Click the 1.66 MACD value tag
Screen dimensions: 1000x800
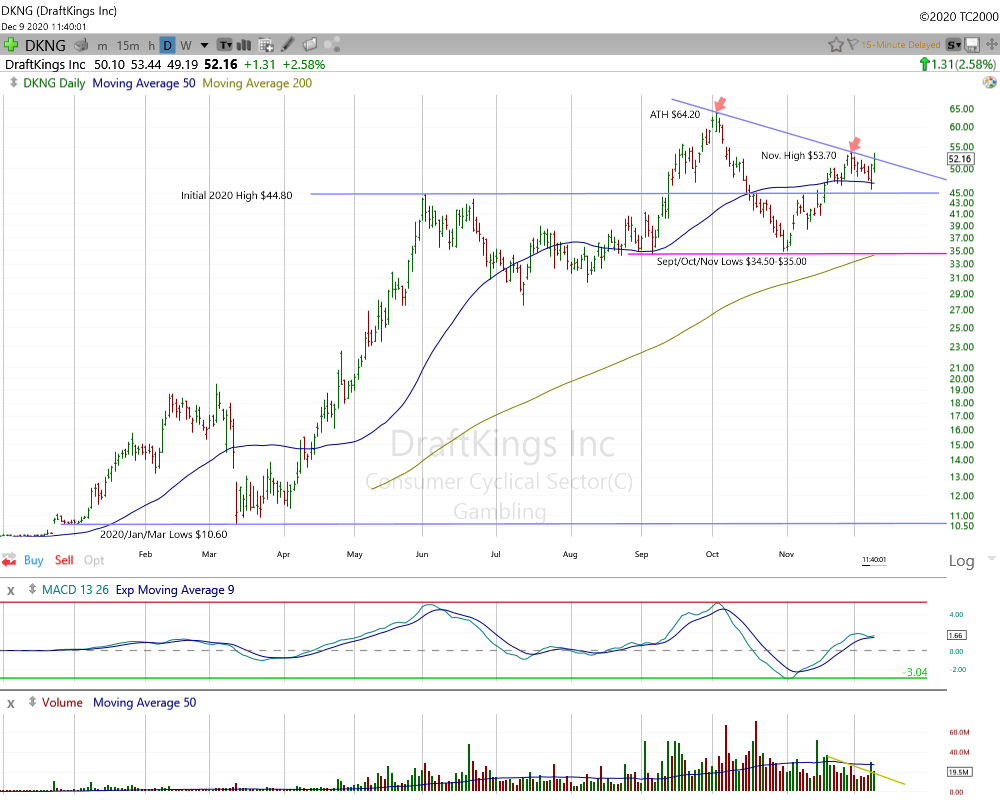coord(955,635)
